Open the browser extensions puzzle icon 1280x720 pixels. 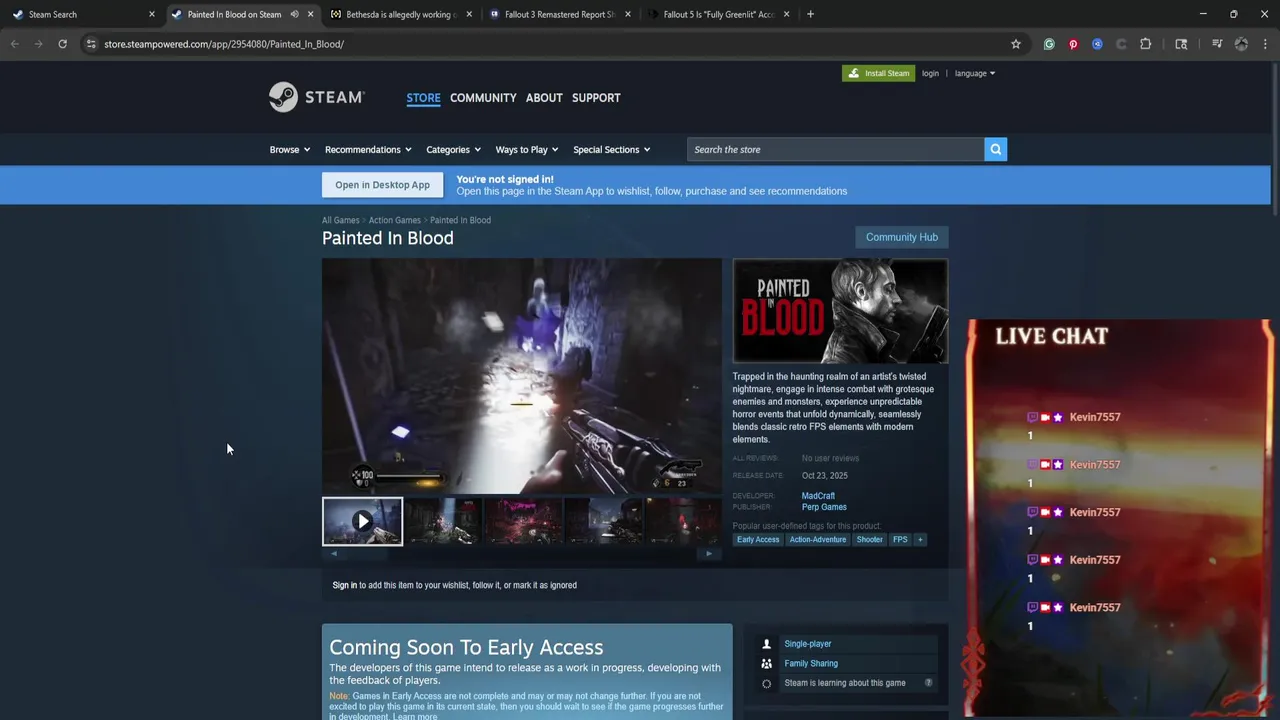[x=1145, y=44]
